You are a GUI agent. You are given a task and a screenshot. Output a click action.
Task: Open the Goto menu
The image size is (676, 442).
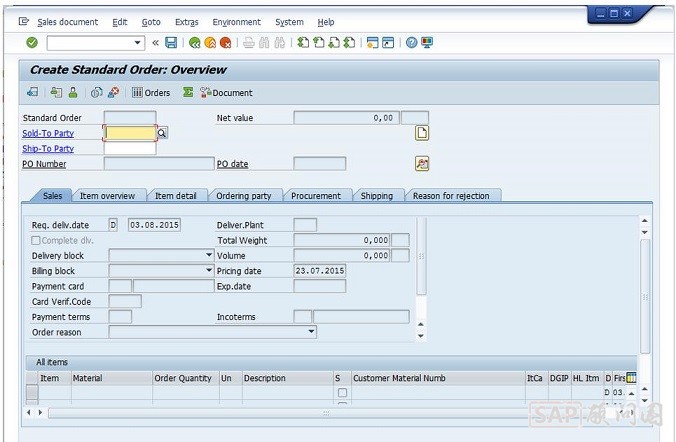151,22
